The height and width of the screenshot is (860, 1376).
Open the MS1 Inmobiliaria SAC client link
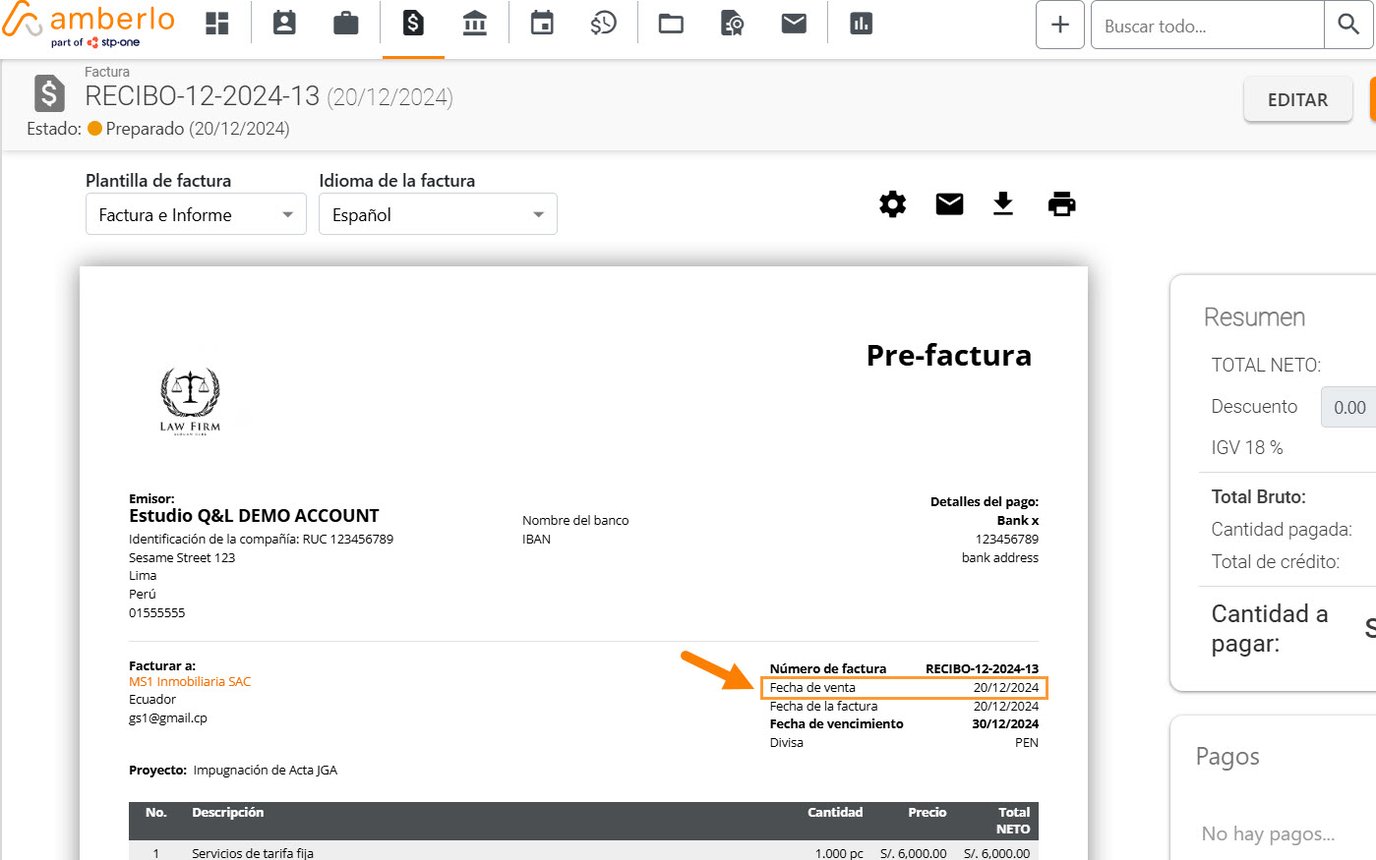pos(190,681)
